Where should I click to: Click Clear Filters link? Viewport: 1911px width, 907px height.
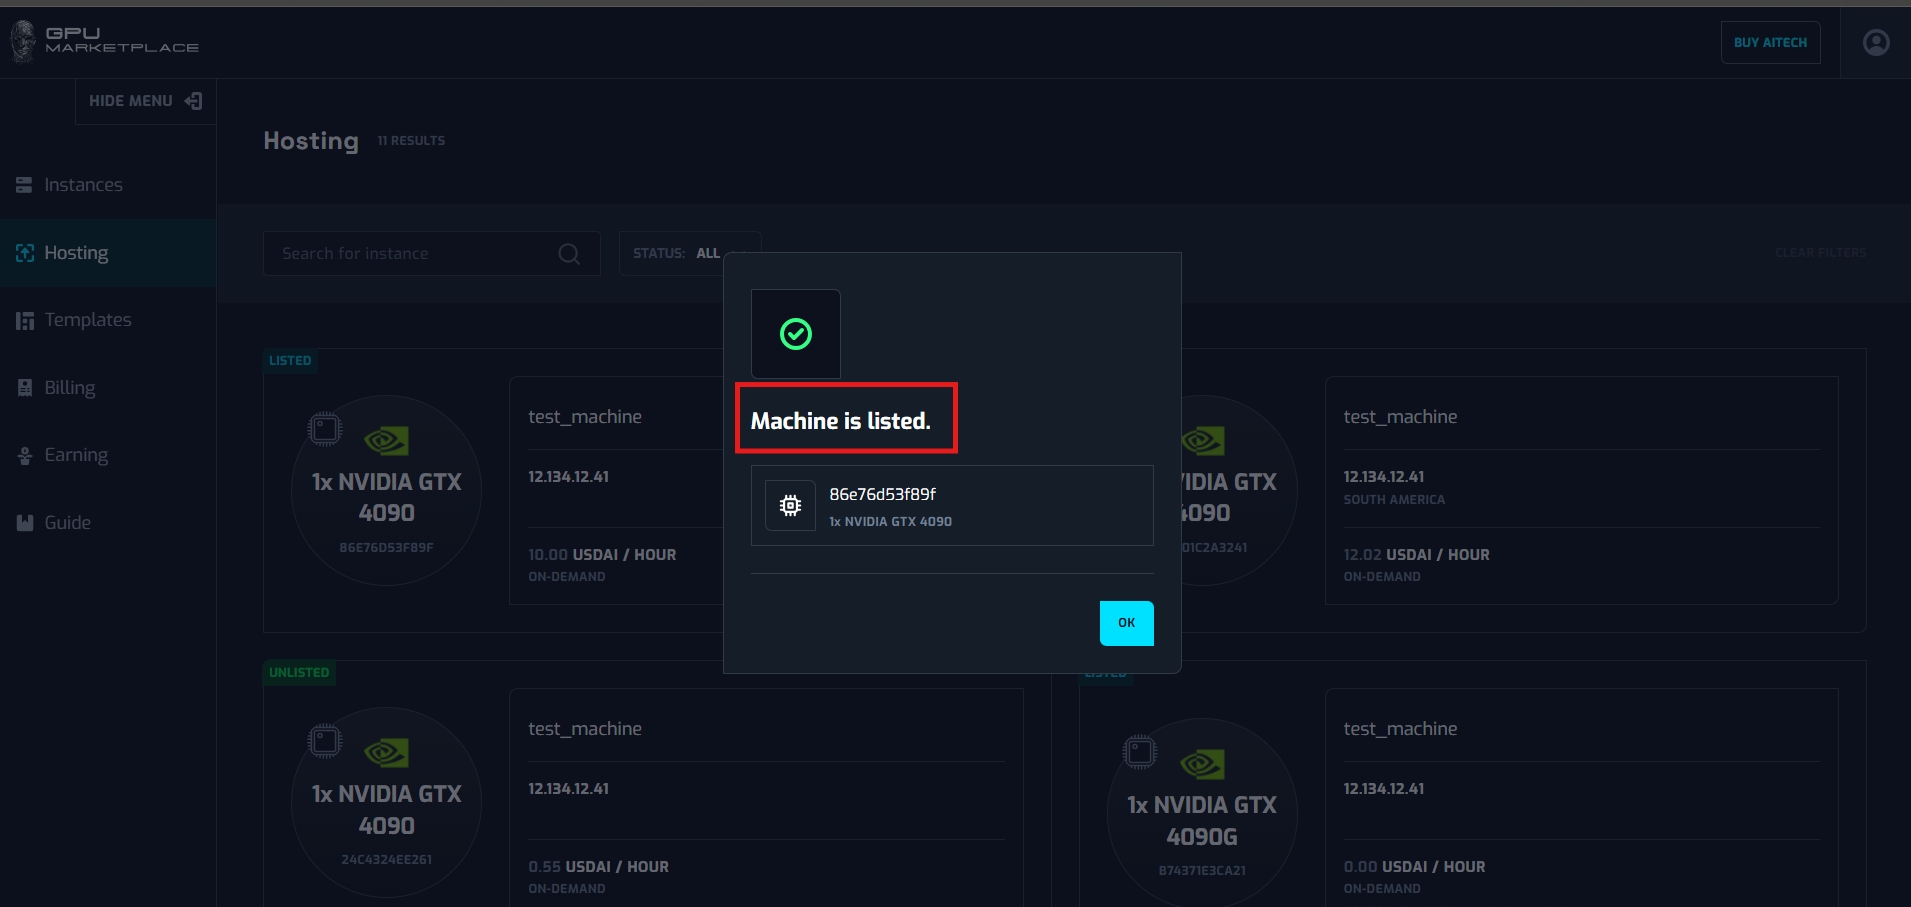point(1820,253)
